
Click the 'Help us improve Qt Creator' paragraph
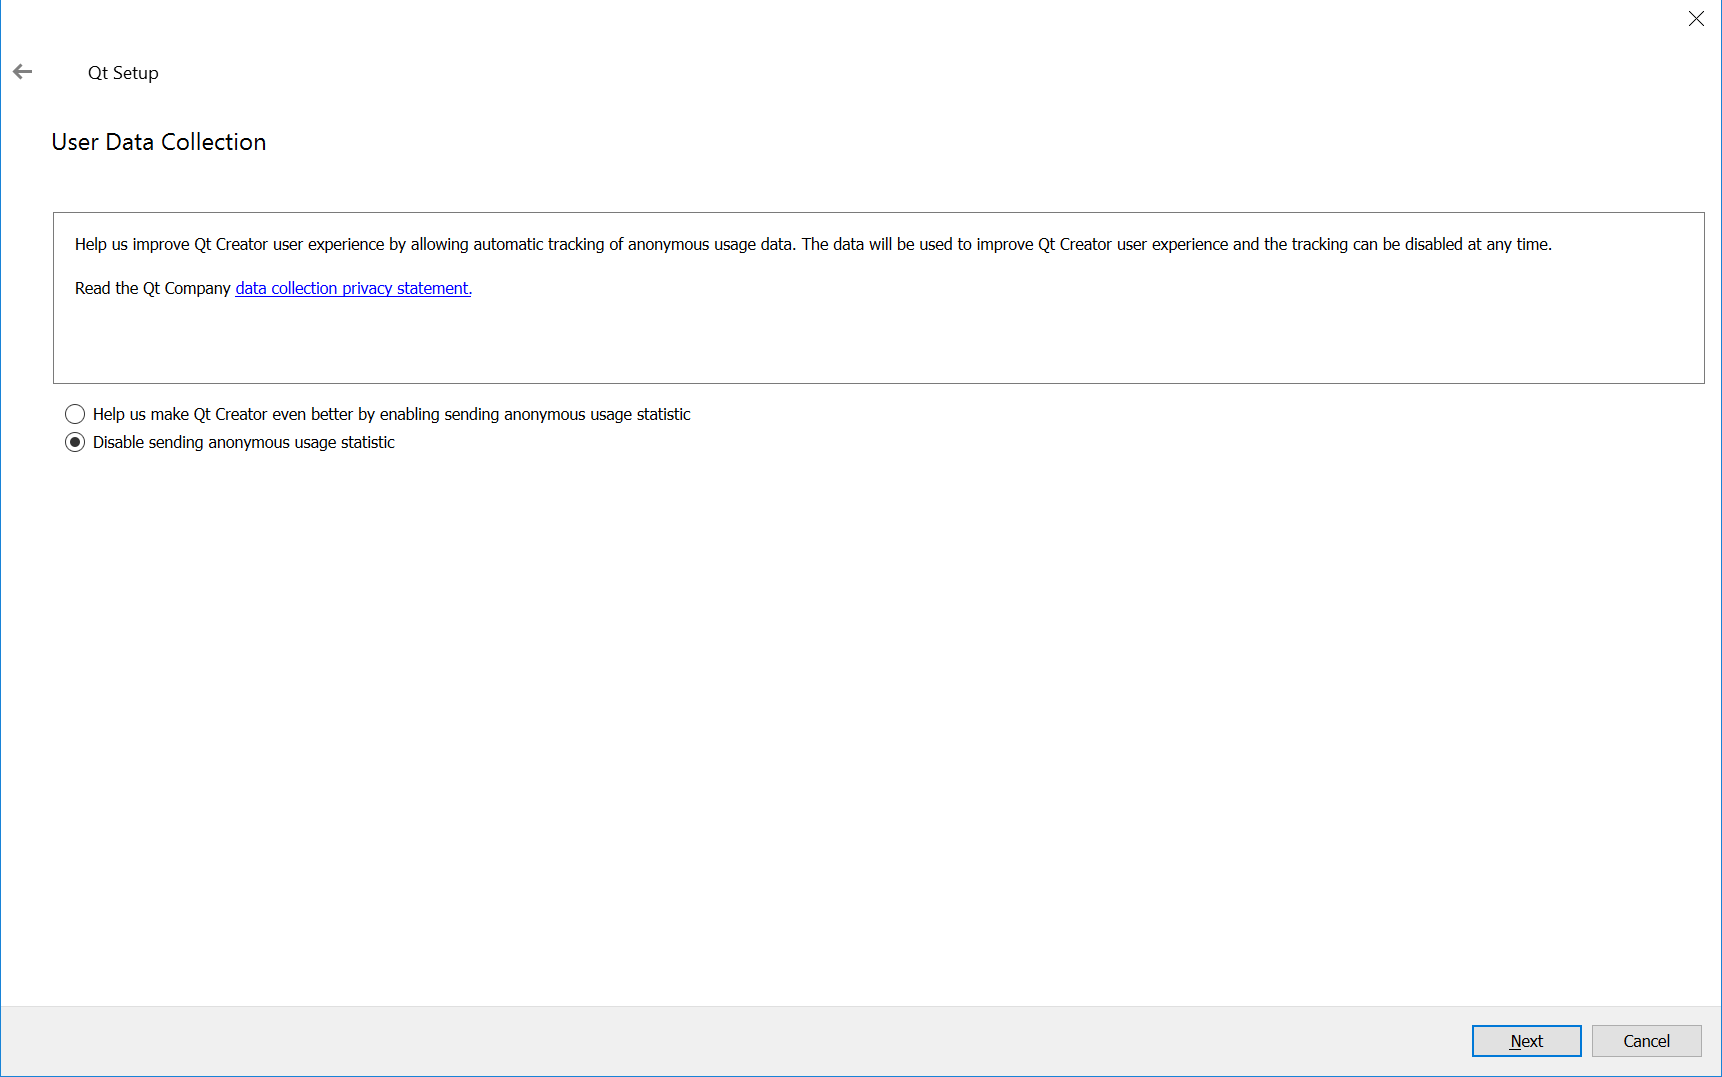[x=813, y=244]
